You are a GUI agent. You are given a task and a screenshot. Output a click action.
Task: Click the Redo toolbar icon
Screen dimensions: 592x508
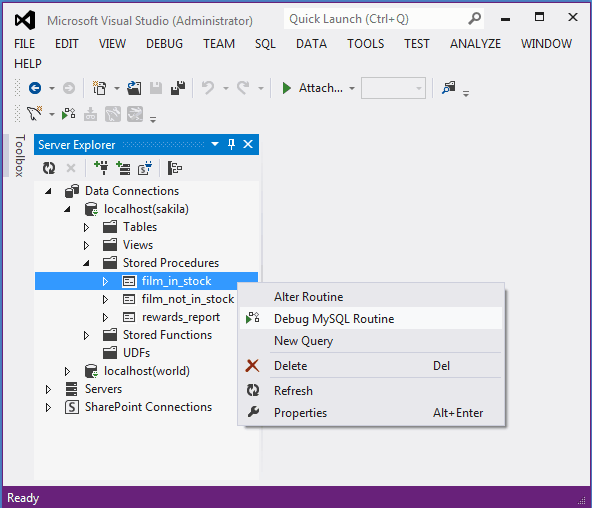[x=244, y=88]
